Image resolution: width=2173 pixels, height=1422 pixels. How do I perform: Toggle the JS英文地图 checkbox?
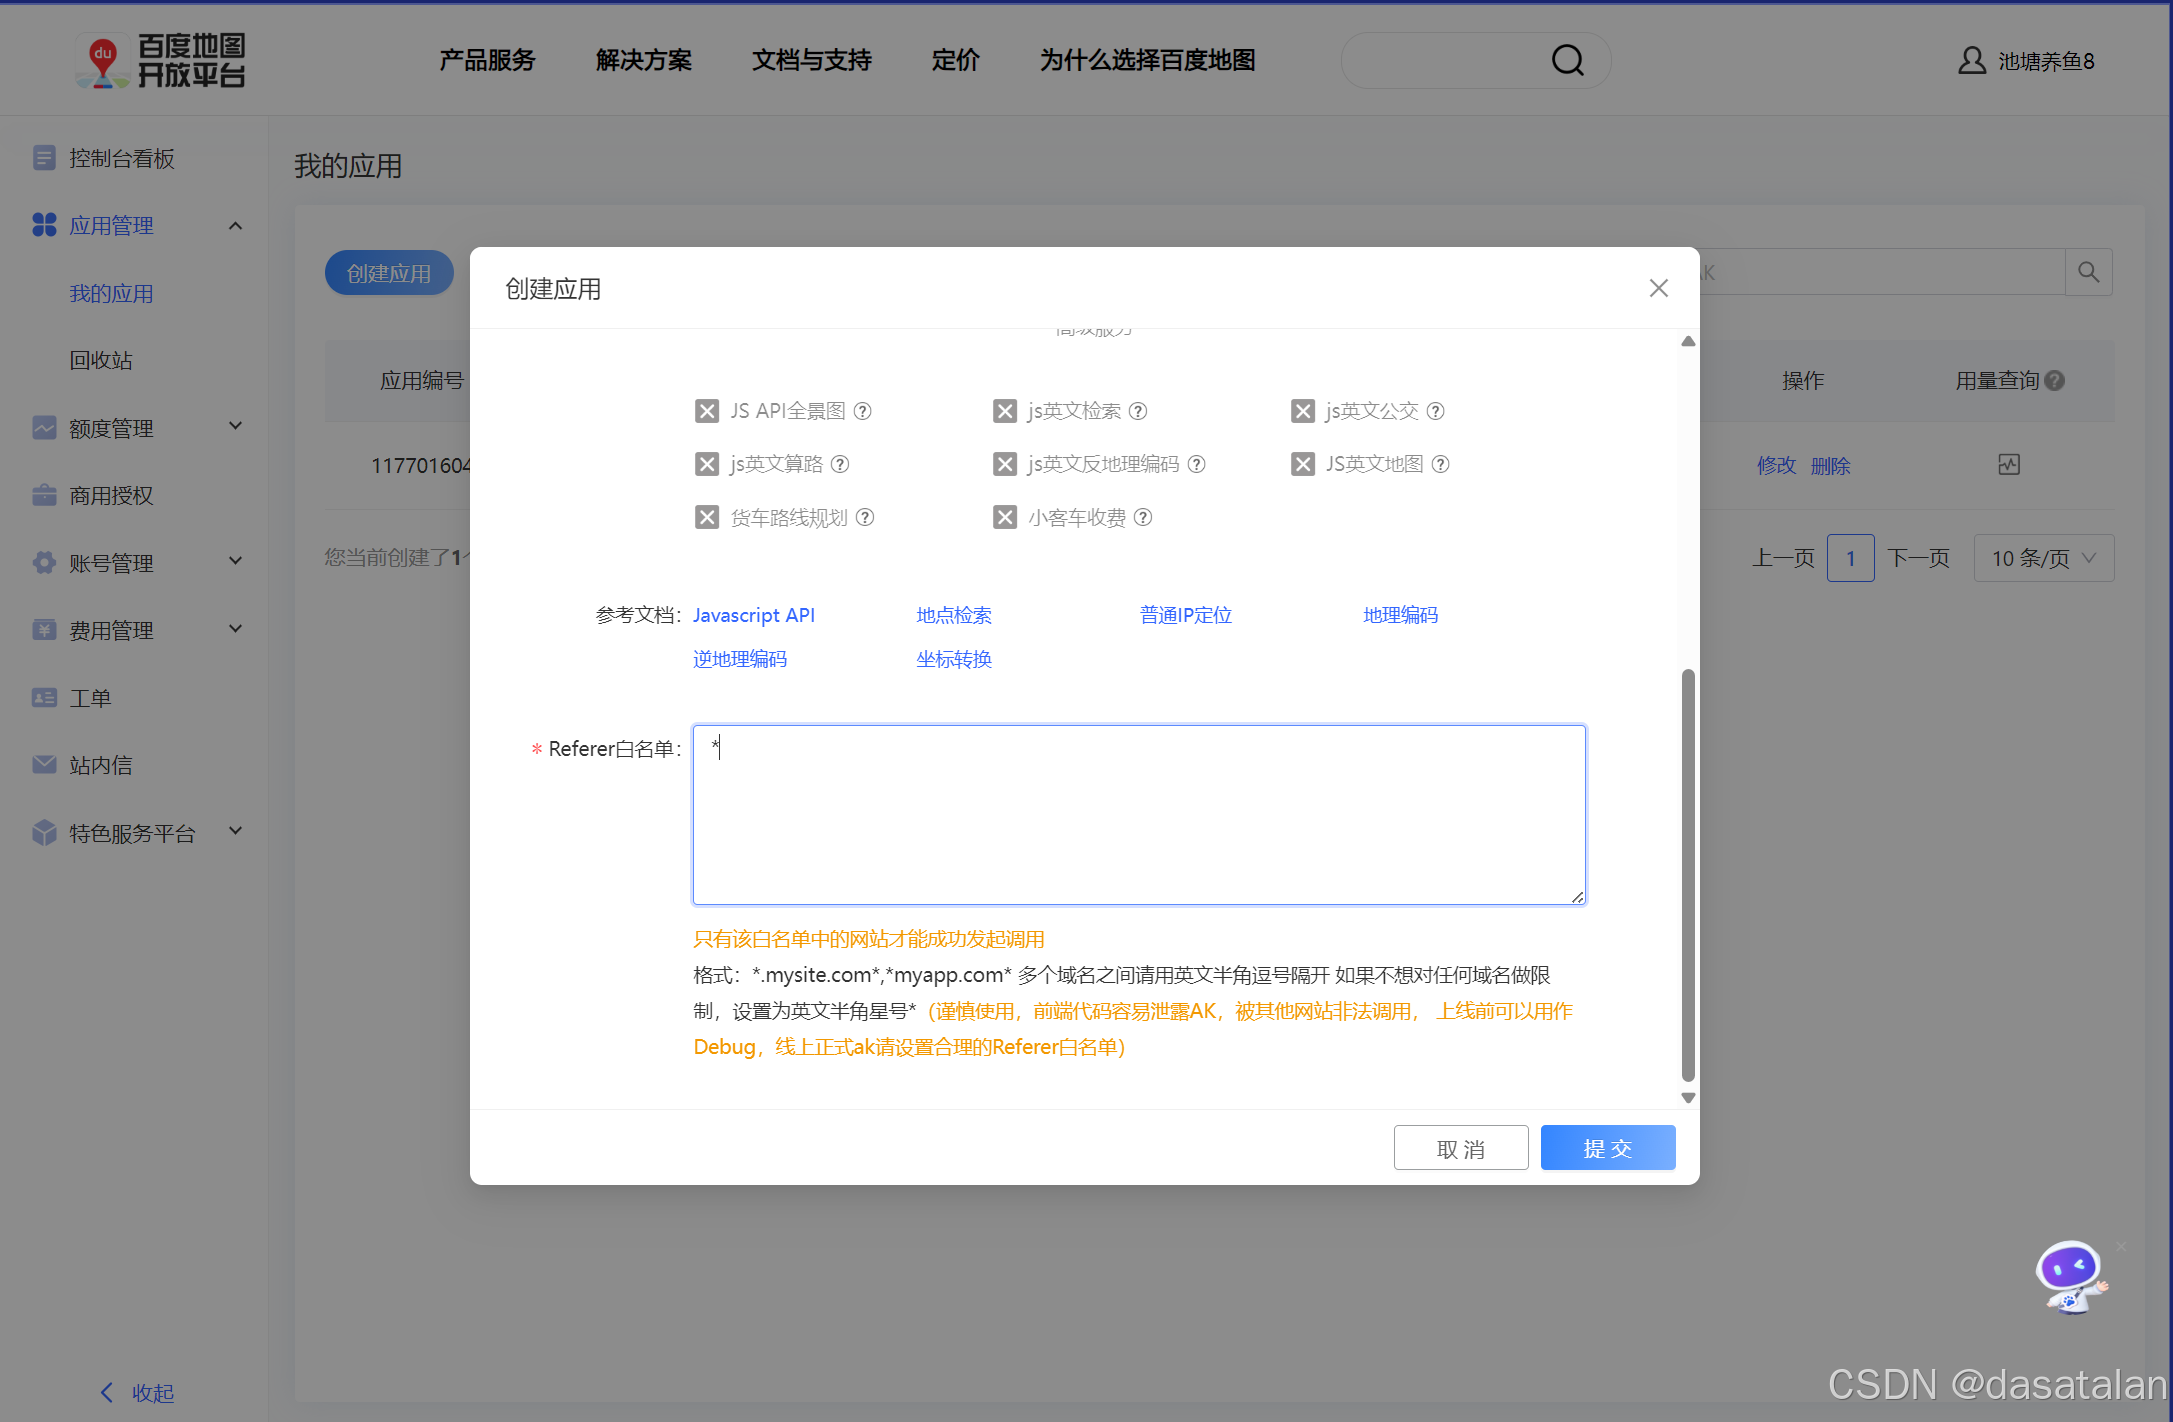[1302, 464]
